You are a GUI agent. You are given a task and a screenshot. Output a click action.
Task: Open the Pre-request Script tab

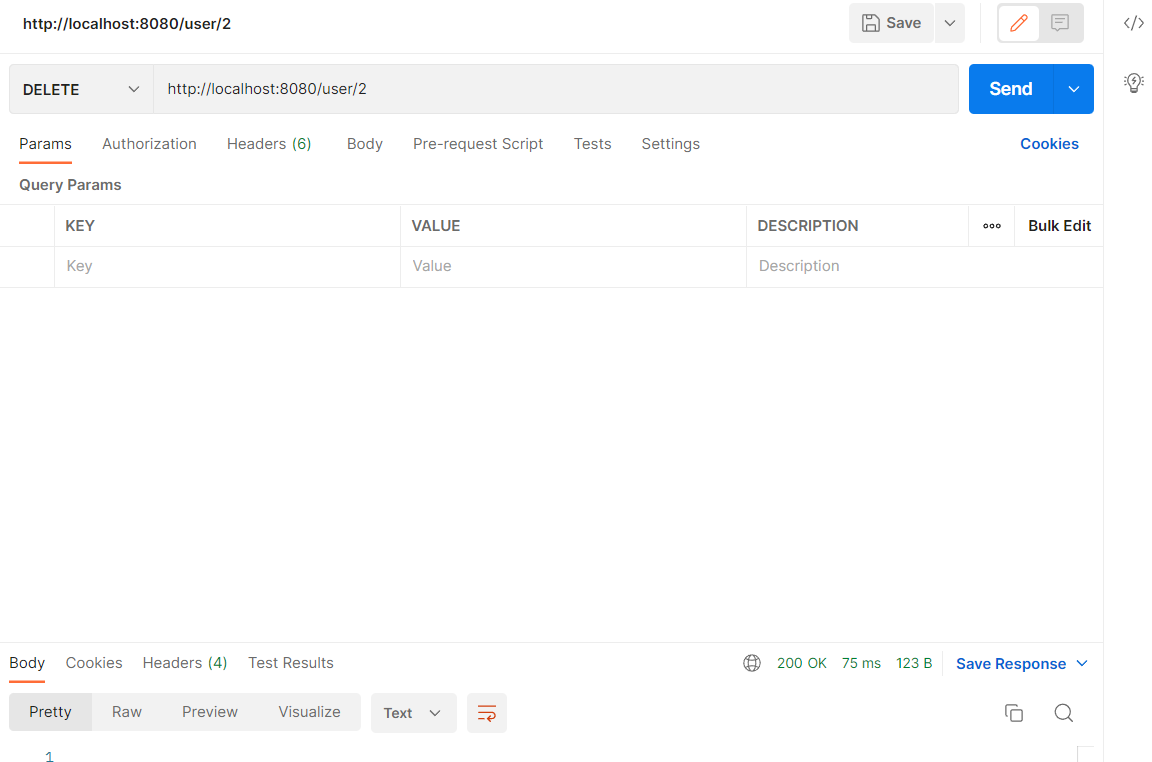(x=478, y=144)
